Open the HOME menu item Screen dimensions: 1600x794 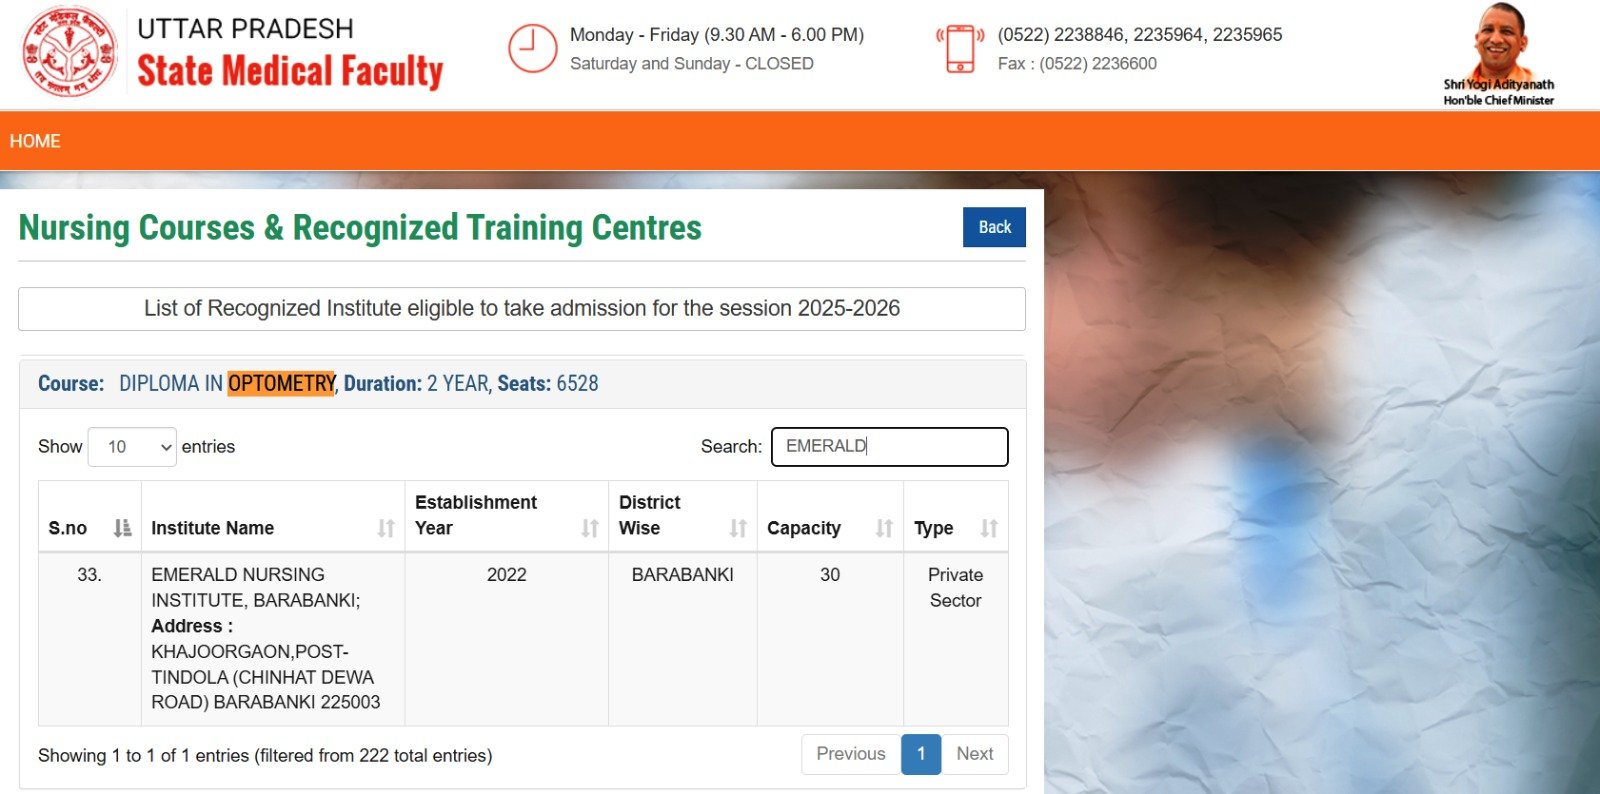point(35,141)
